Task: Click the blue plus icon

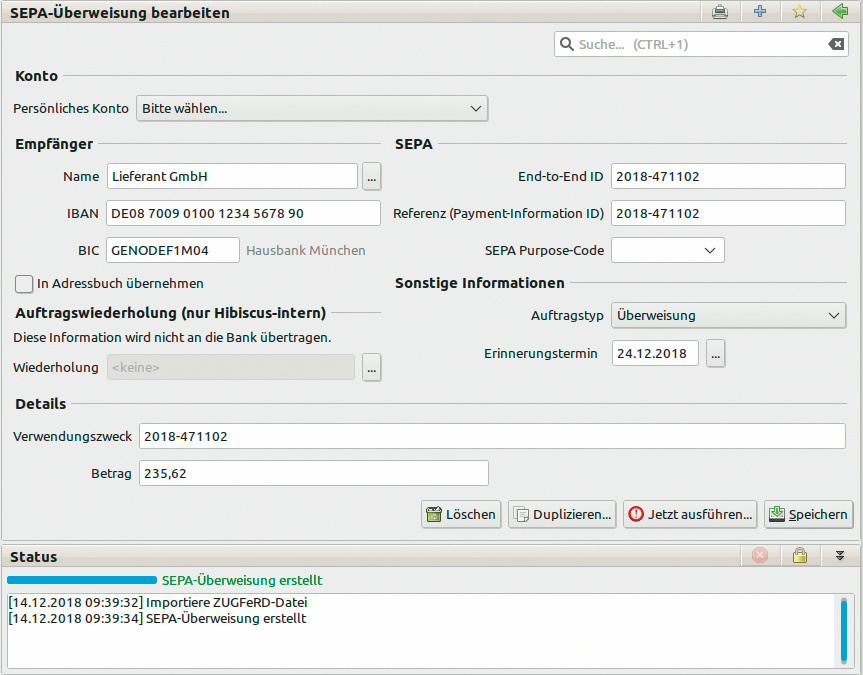Action: [760, 13]
